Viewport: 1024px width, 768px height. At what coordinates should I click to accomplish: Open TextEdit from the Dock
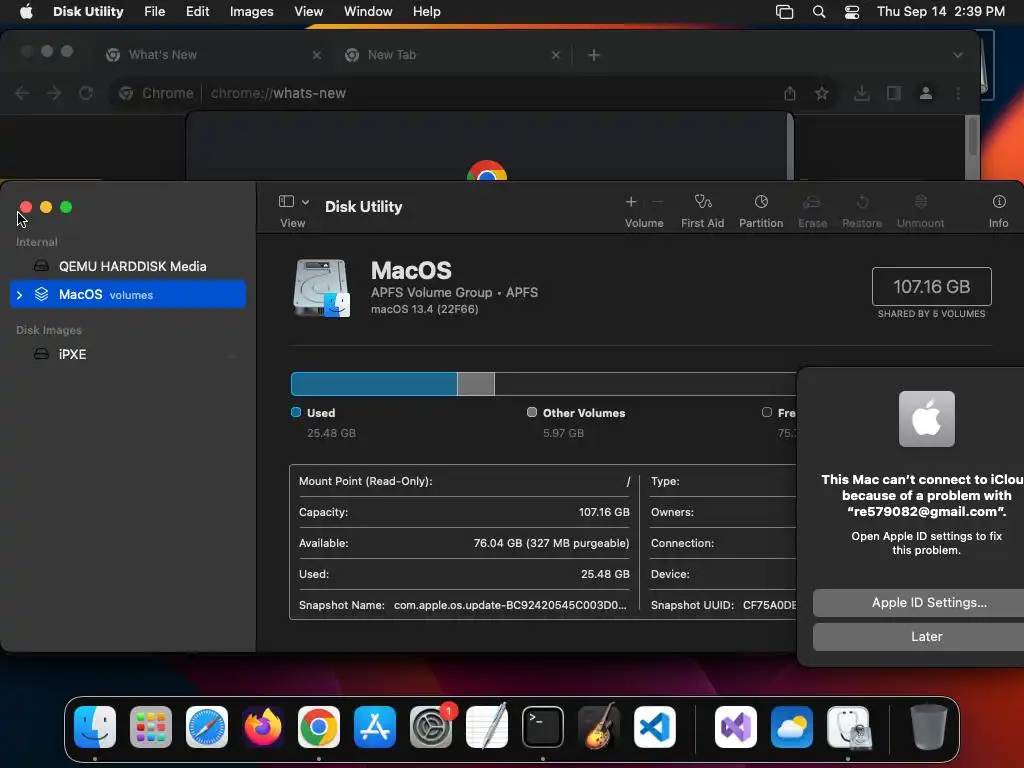point(487,727)
